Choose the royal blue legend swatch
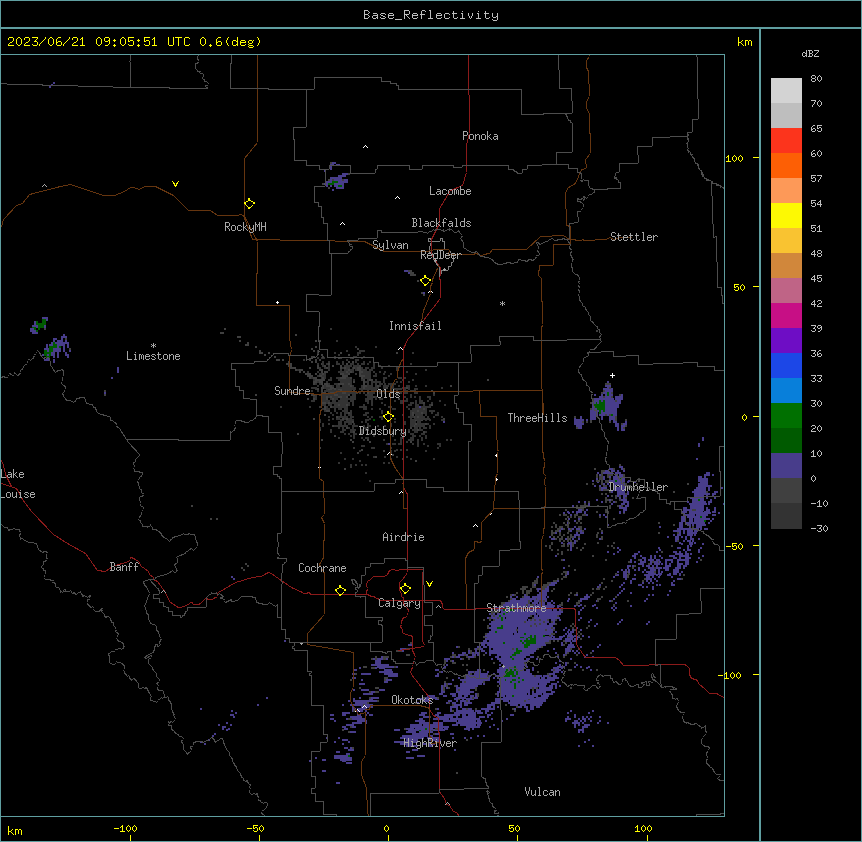 point(786,365)
